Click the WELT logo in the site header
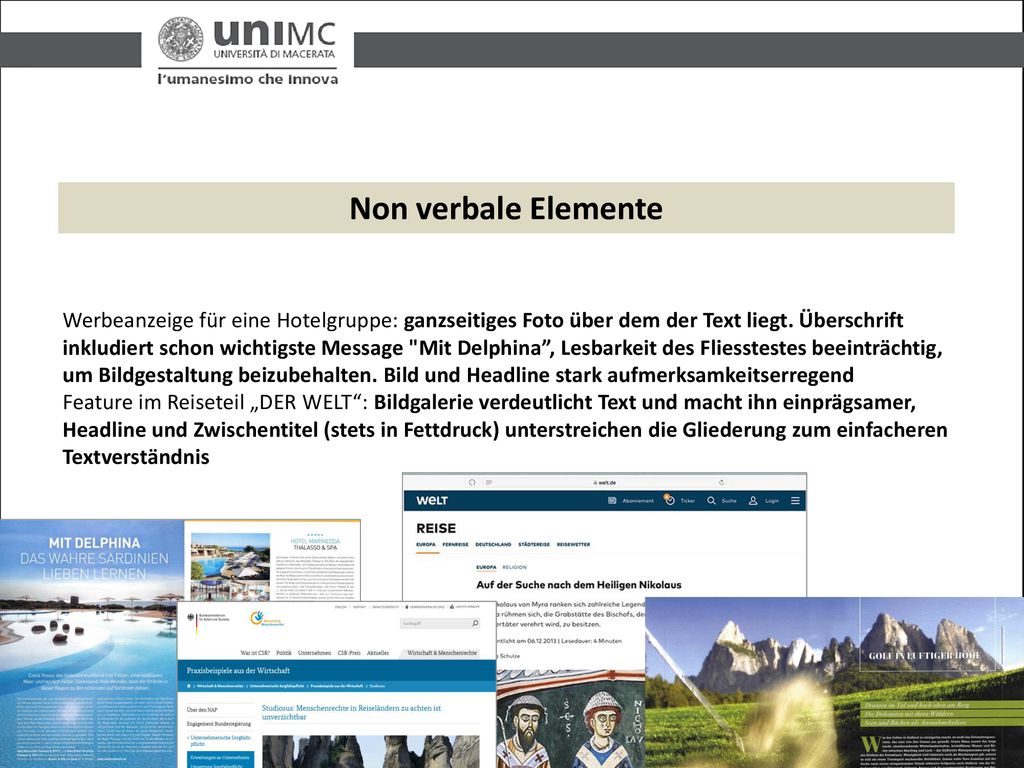The image size is (1024, 768). click(432, 501)
